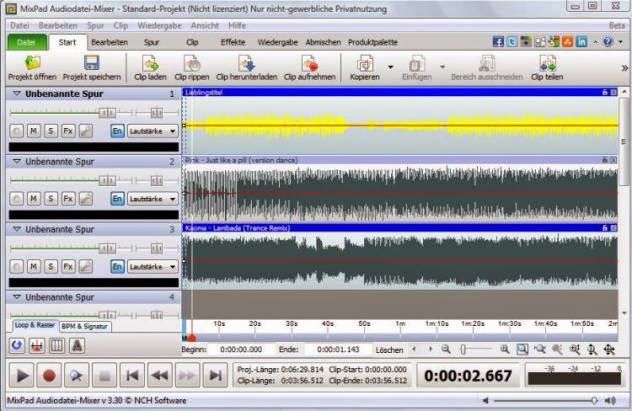This screenshot has height=411, width=632.
Task: Open the Hilfe menu
Action: pos(237,25)
